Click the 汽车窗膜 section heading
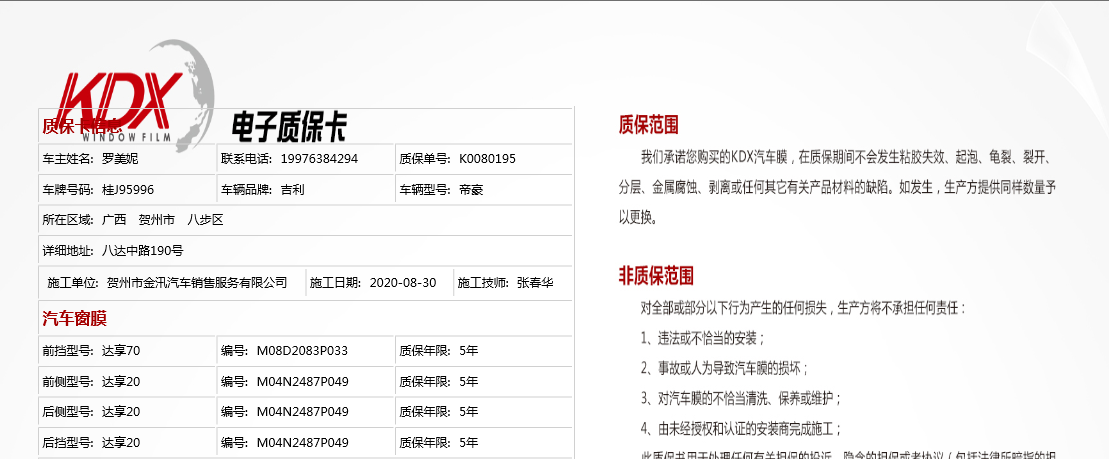This screenshot has width=1109, height=459. coord(74,319)
